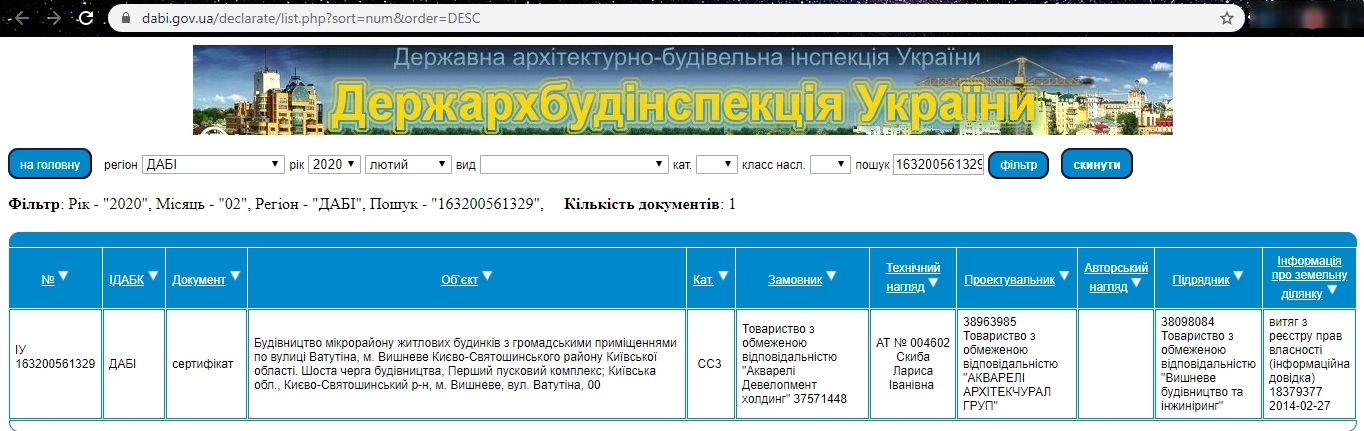1364x431 pixels.
Task: Select the Акварелі Девелопмент холдинг customer cell
Action: coord(804,364)
